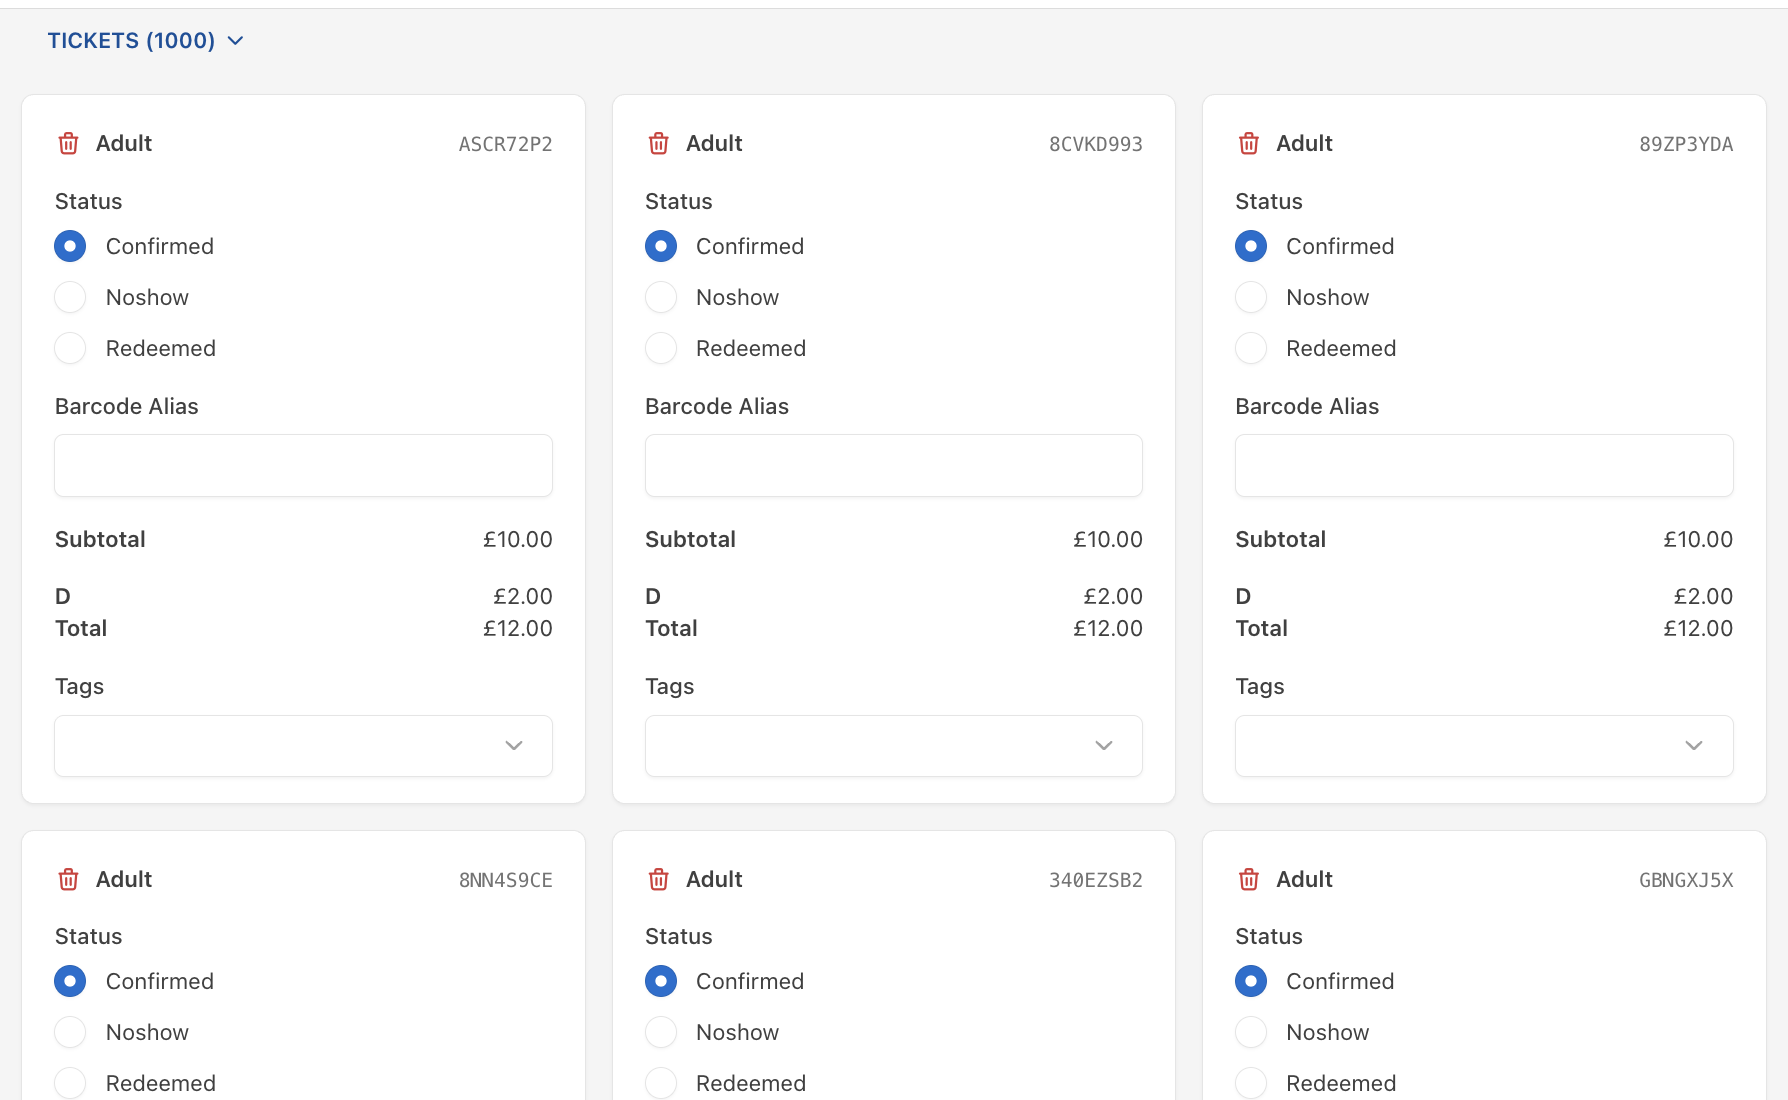Click ticket code GBNGXJ5X
This screenshot has height=1100, width=1788.
point(1686,880)
